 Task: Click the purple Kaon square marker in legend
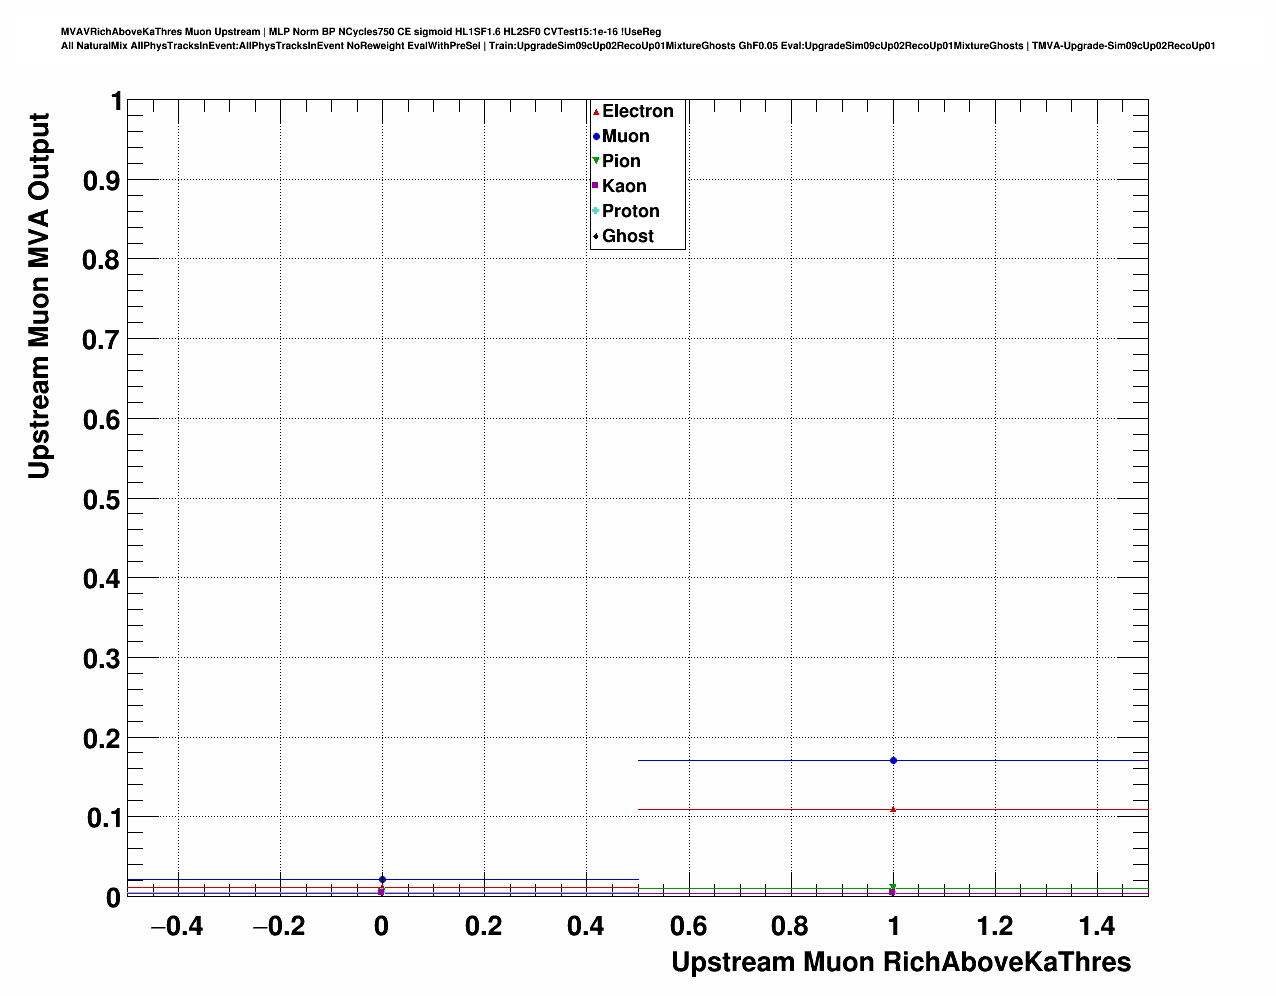click(x=596, y=186)
